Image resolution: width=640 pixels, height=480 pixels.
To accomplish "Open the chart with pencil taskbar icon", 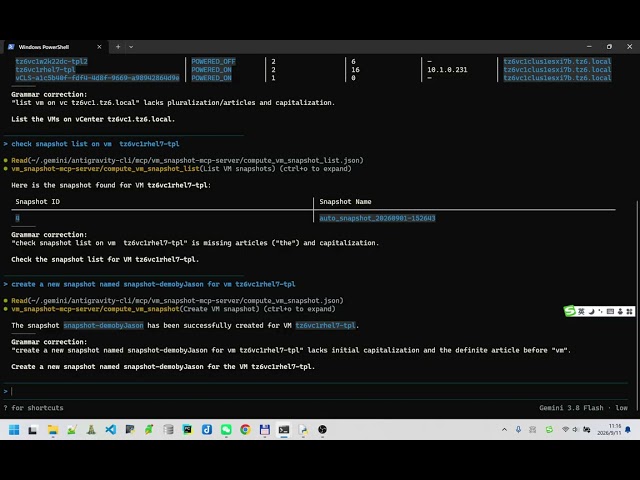I will 72,429.
